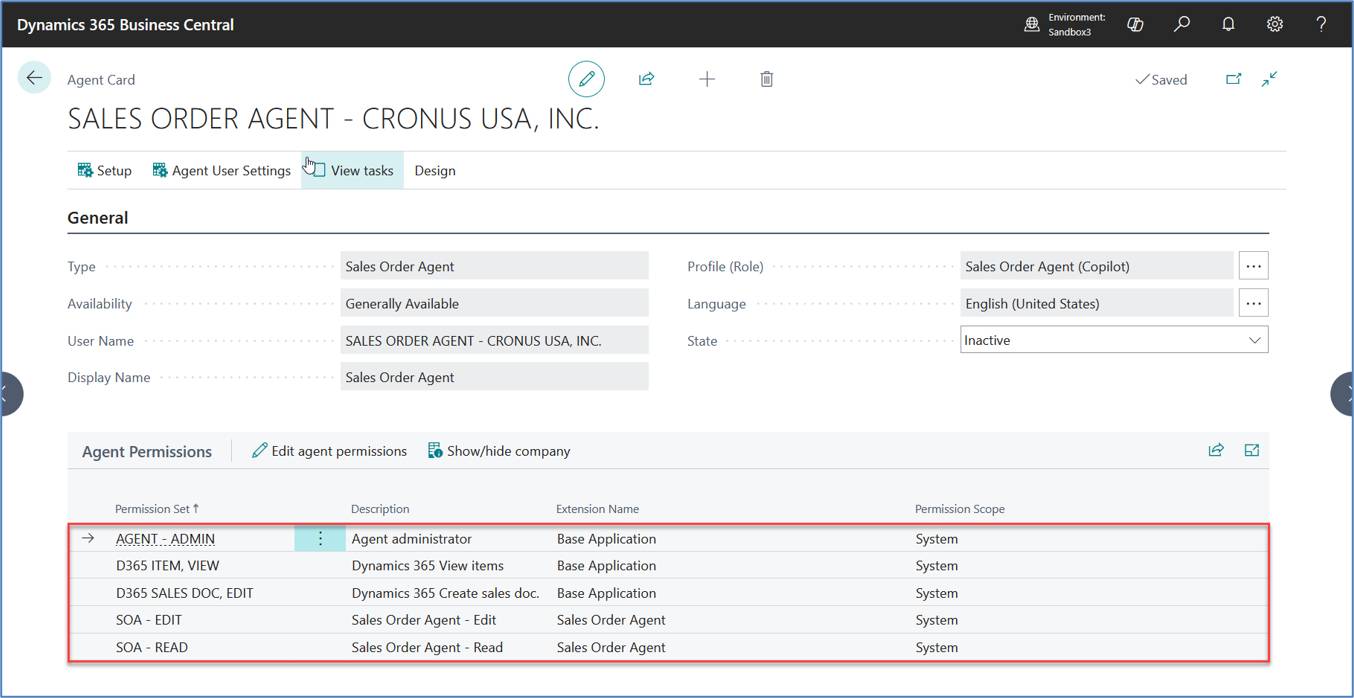Go to previous record on left edge
1354x698 pixels.
[10, 394]
